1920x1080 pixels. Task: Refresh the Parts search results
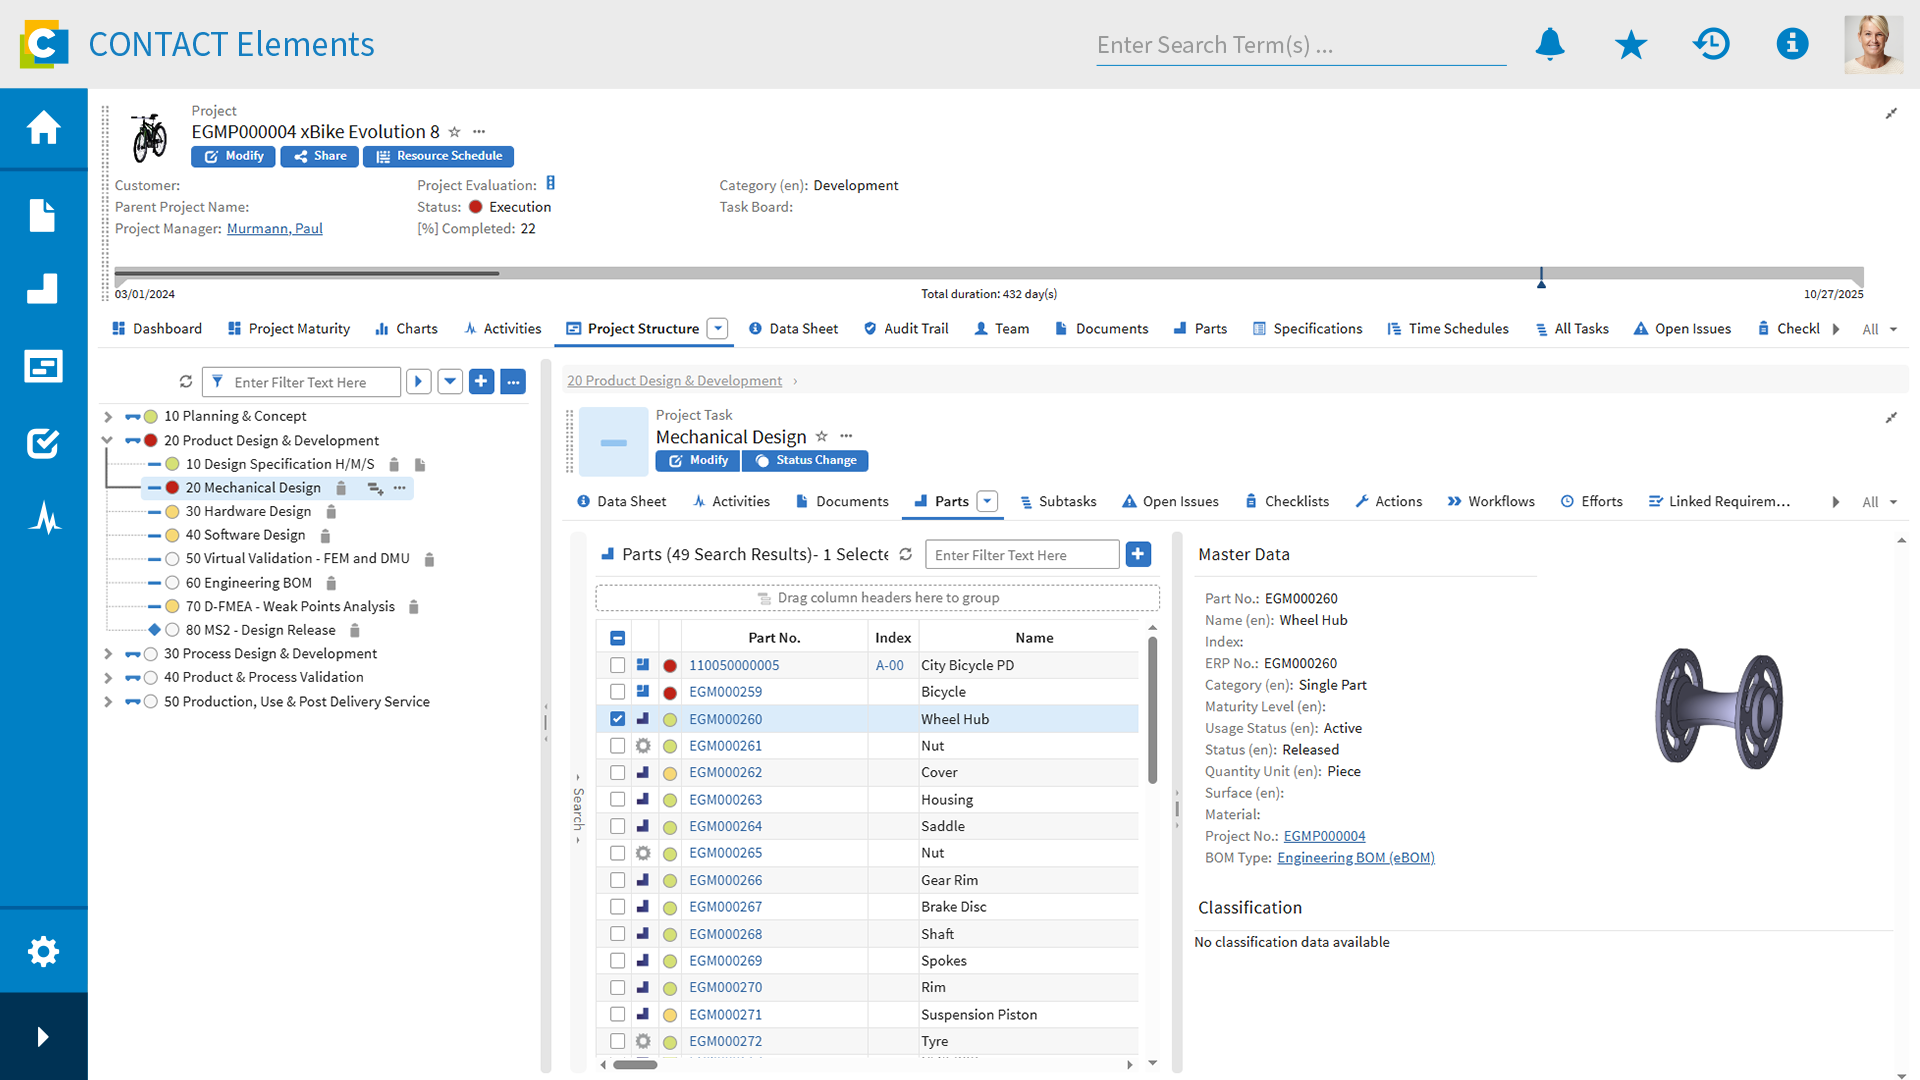905,554
